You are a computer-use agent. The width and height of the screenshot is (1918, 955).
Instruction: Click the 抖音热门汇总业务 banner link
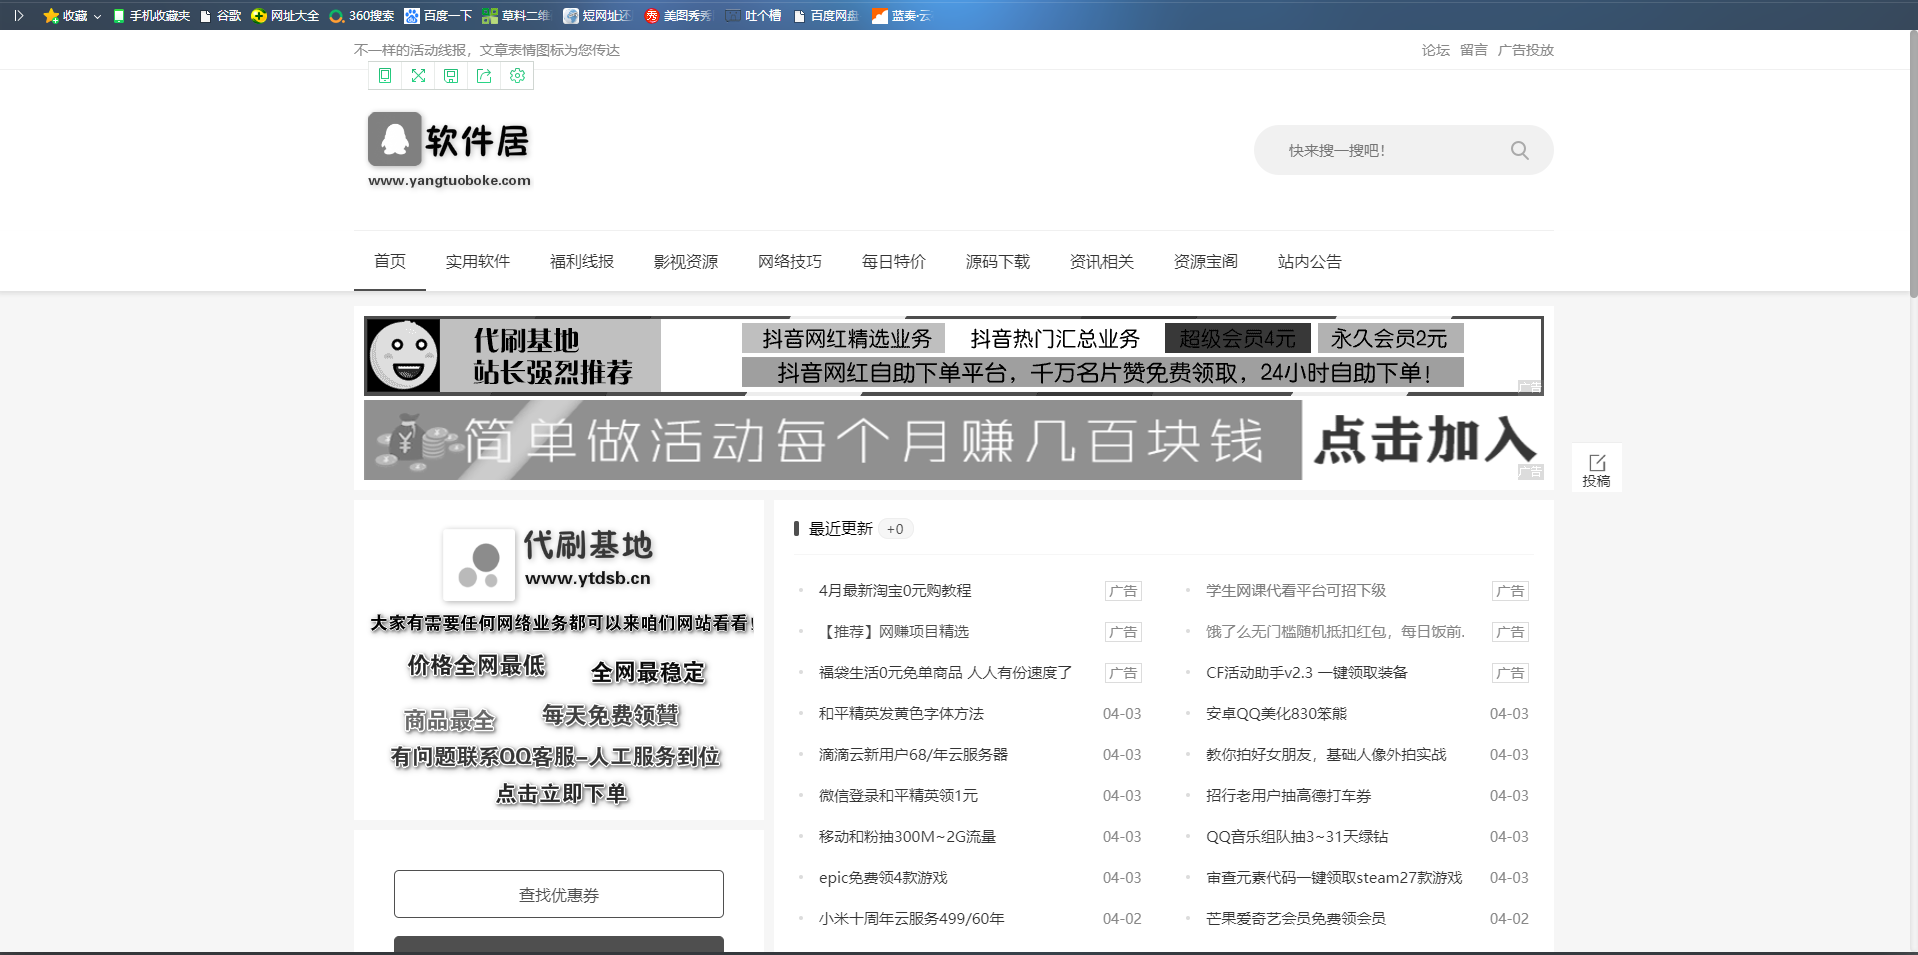1055,339
